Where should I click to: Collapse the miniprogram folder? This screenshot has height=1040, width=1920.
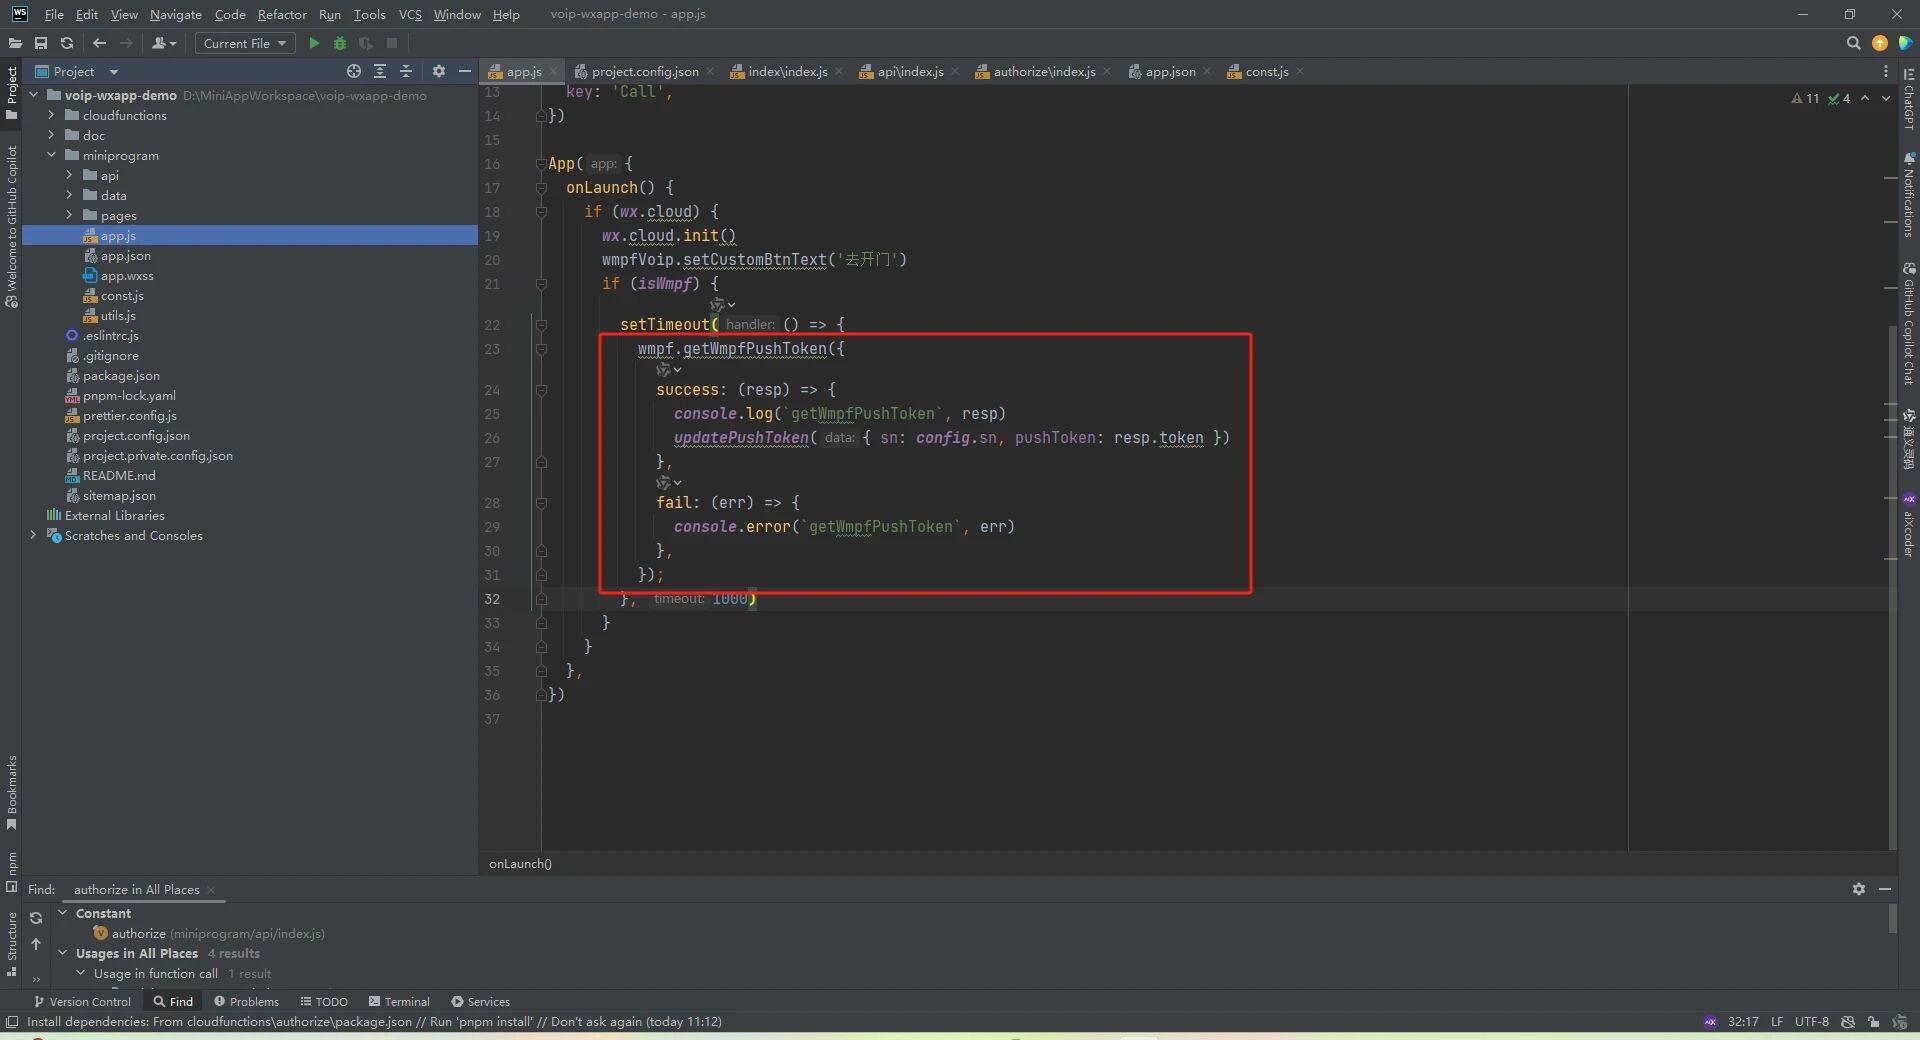coord(51,155)
